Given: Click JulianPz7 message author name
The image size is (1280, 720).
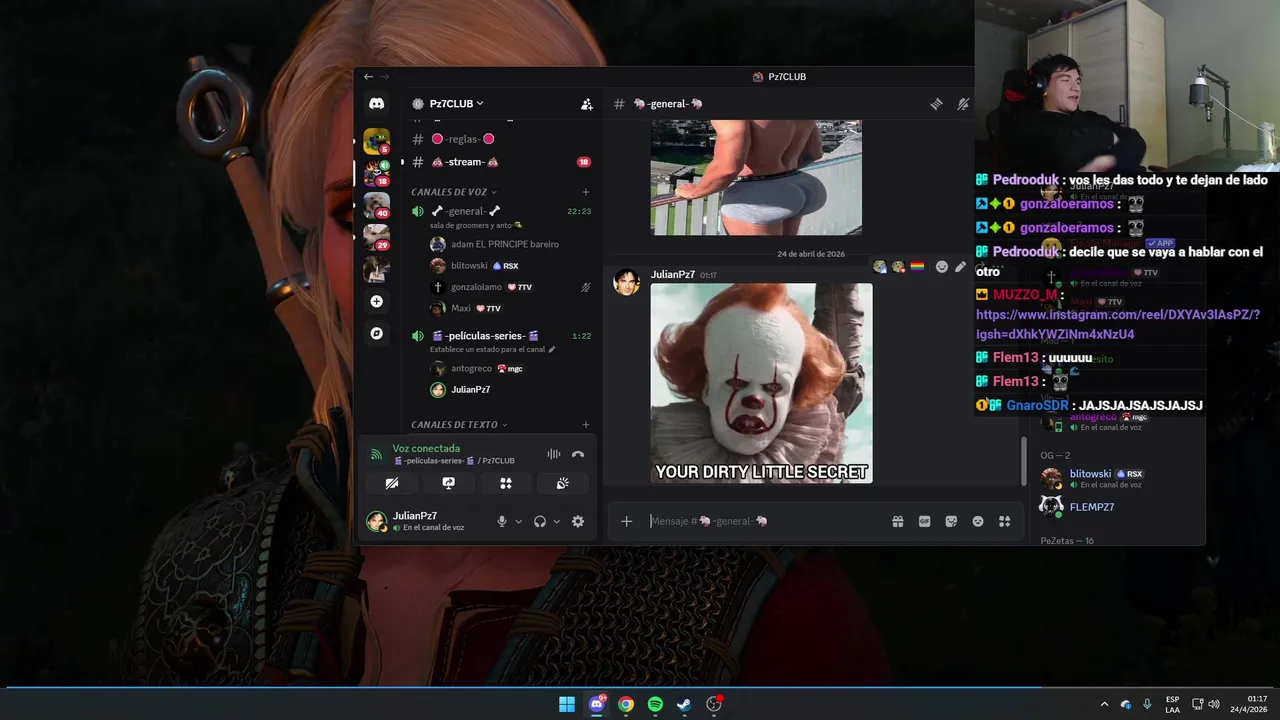Looking at the screenshot, I should [x=672, y=274].
